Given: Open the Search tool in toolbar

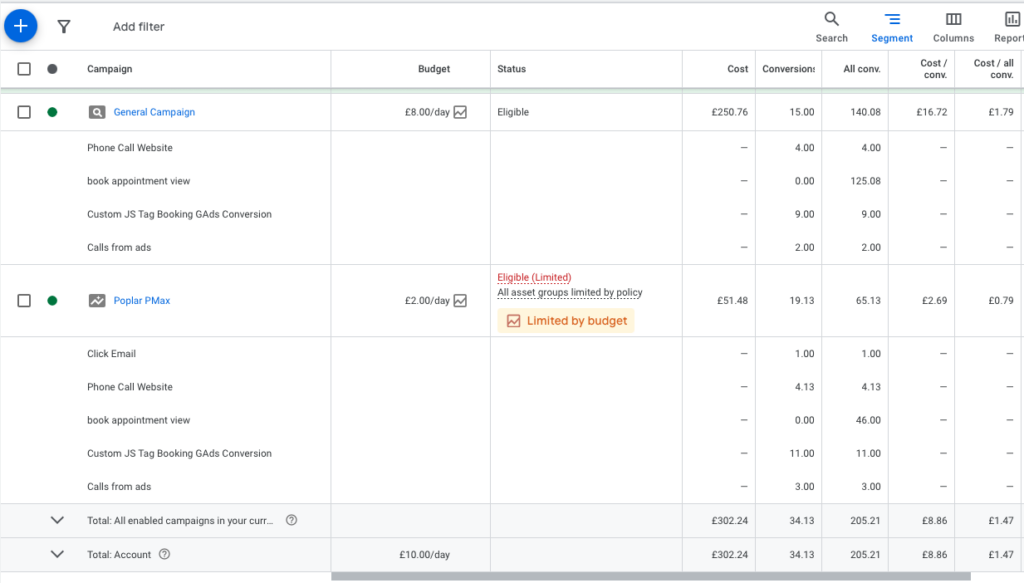Looking at the screenshot, I should pyautogui.click(x=831, y=27).
